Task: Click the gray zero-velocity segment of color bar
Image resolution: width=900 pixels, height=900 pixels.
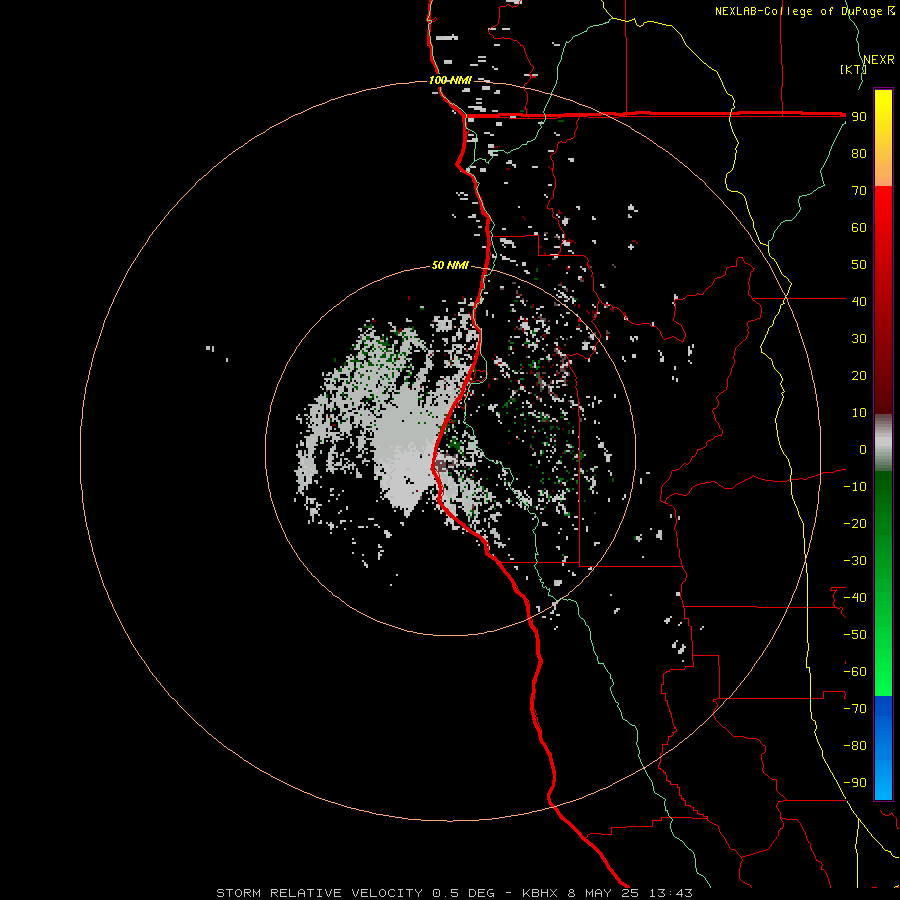Action: click(x=883, y=443)
